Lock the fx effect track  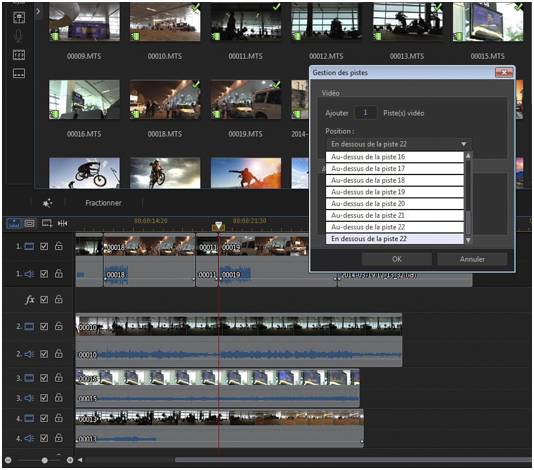point(59,299)
